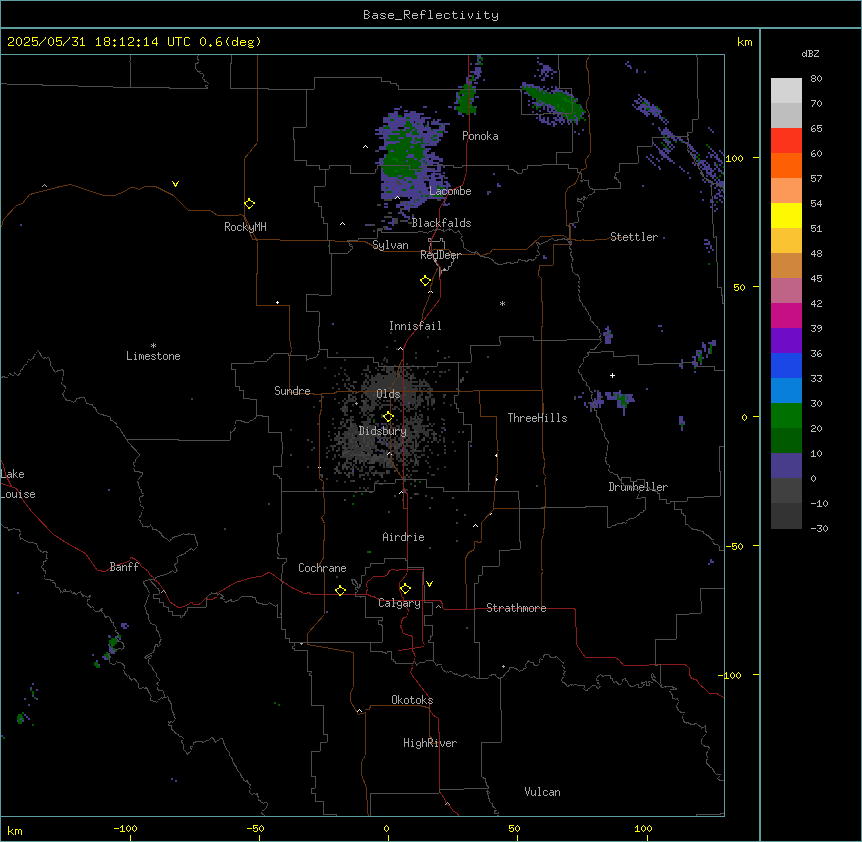The height and width of the screenshot is (842, 862).
Task: Pick the yellow 51-54 dBZ legend swatch
Action: coord(786,215)
